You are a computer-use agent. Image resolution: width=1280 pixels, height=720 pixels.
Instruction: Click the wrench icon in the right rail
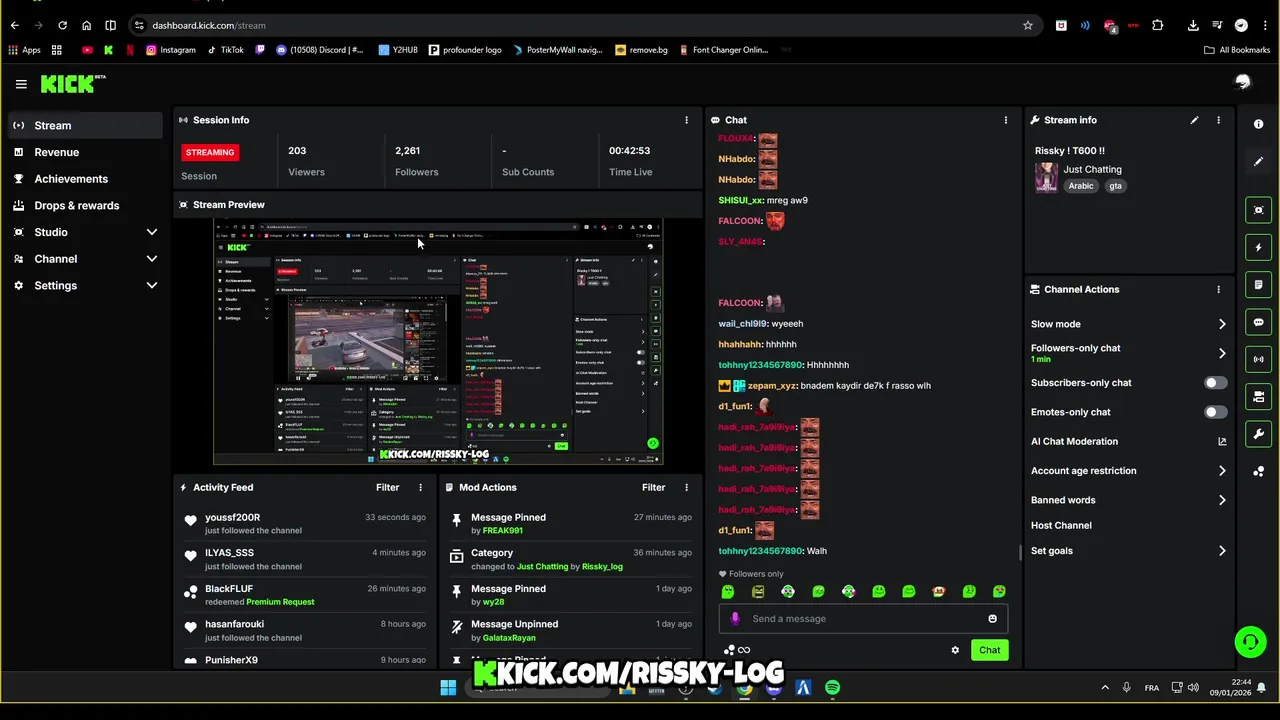(x=1258, y=434)
